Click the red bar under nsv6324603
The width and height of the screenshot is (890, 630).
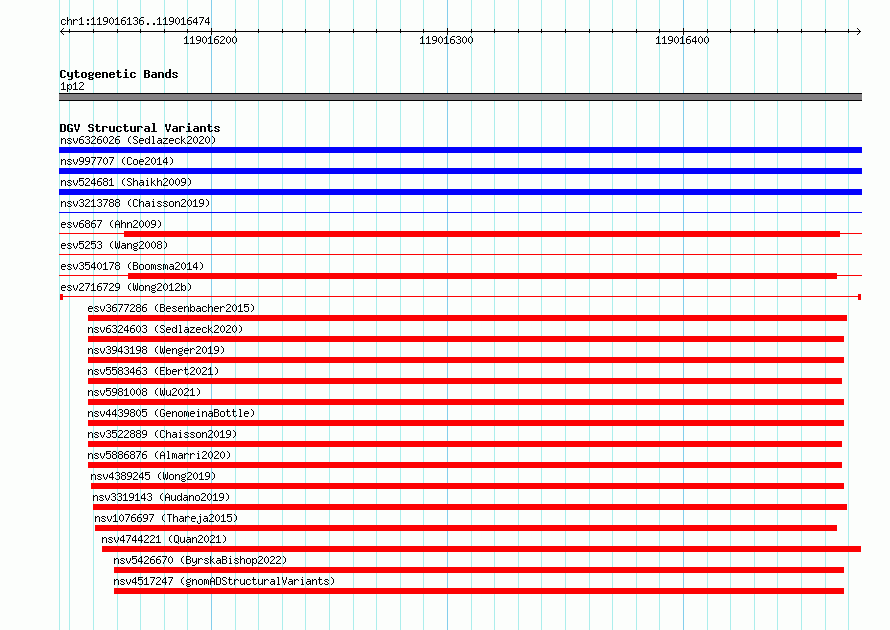[465, 339]
